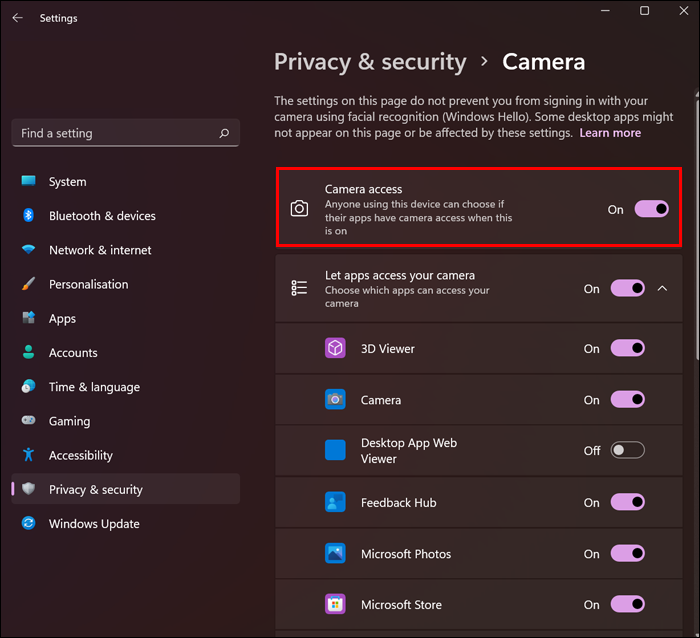Open the Learn more link
This screenshot has height=638, width=700.
pyautogui.click(x=610, y=133)
